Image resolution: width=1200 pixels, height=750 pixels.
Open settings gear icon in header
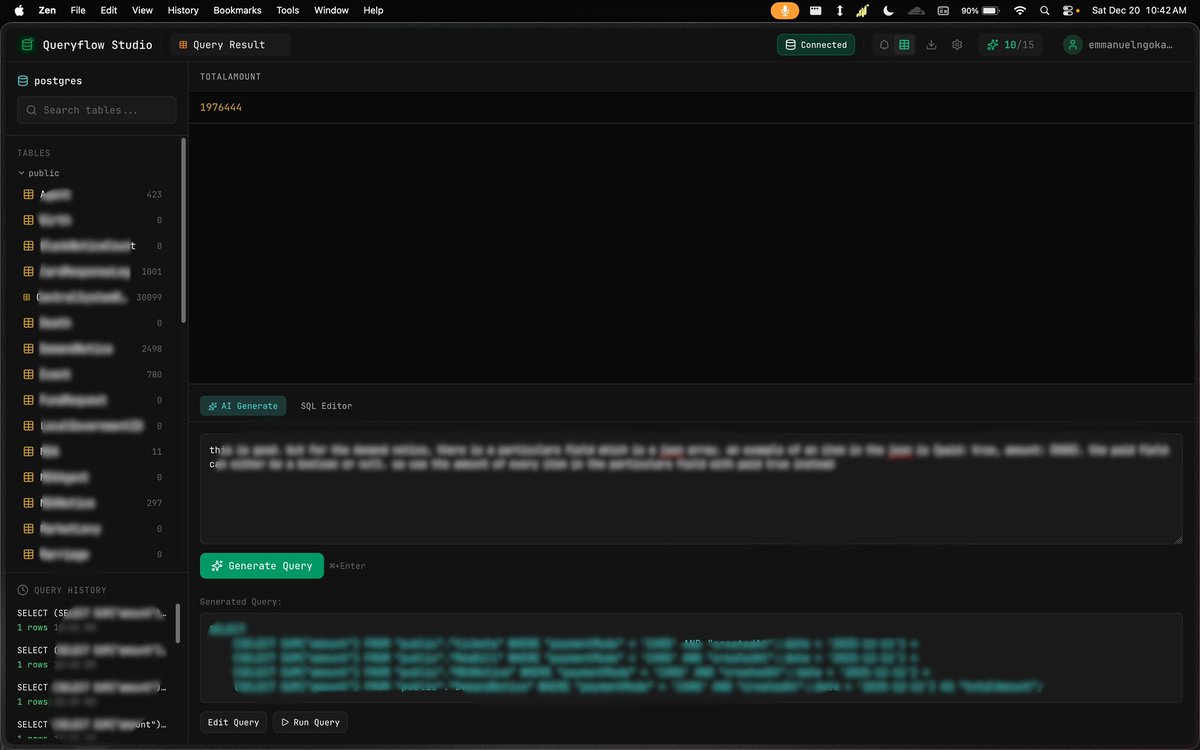pyautogui.click(x=957, y=45)
